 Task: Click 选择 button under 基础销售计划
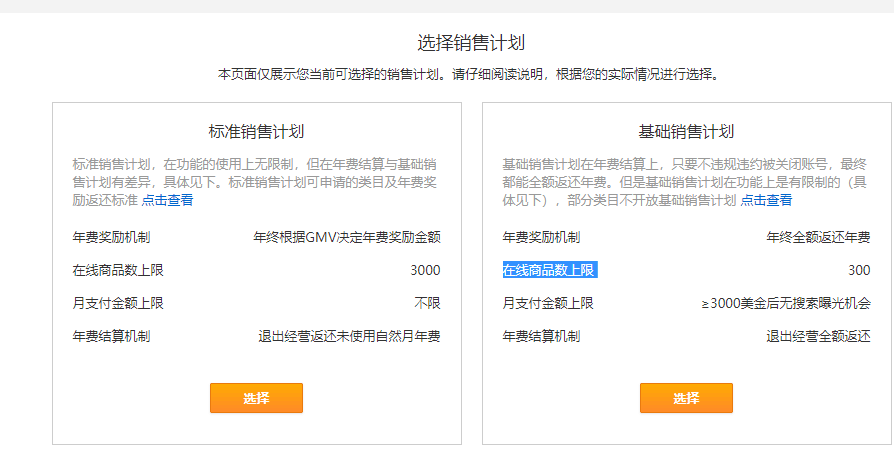coord(686,398)
